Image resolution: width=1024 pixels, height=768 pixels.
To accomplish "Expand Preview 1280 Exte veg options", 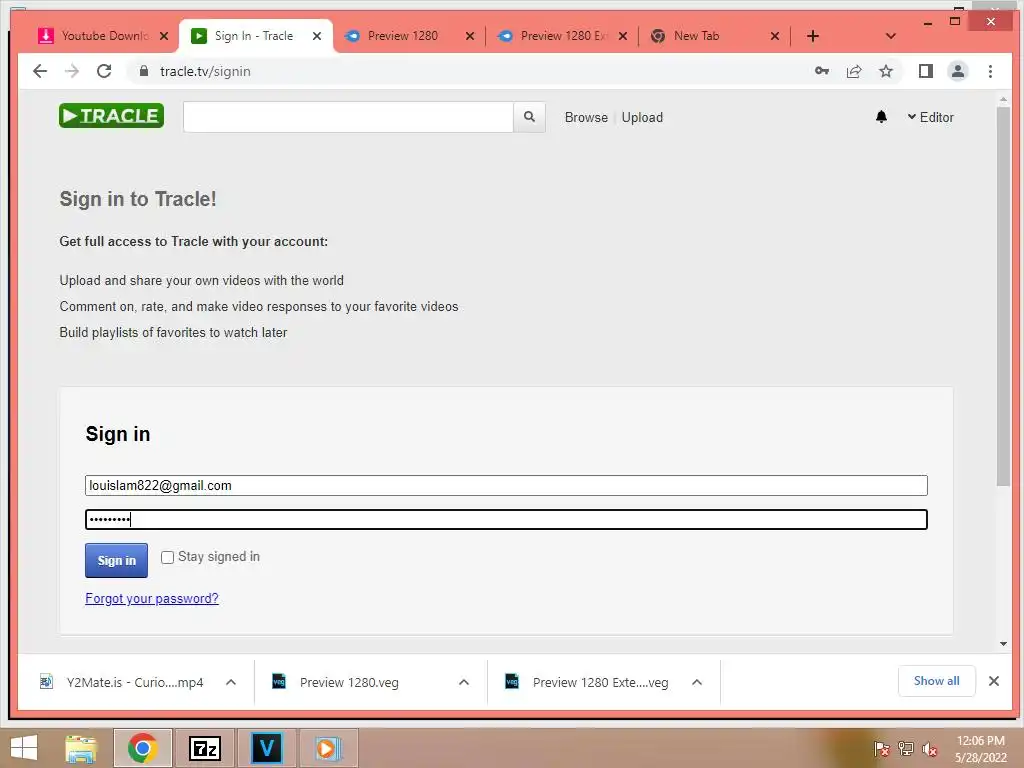I will (697, 682).
